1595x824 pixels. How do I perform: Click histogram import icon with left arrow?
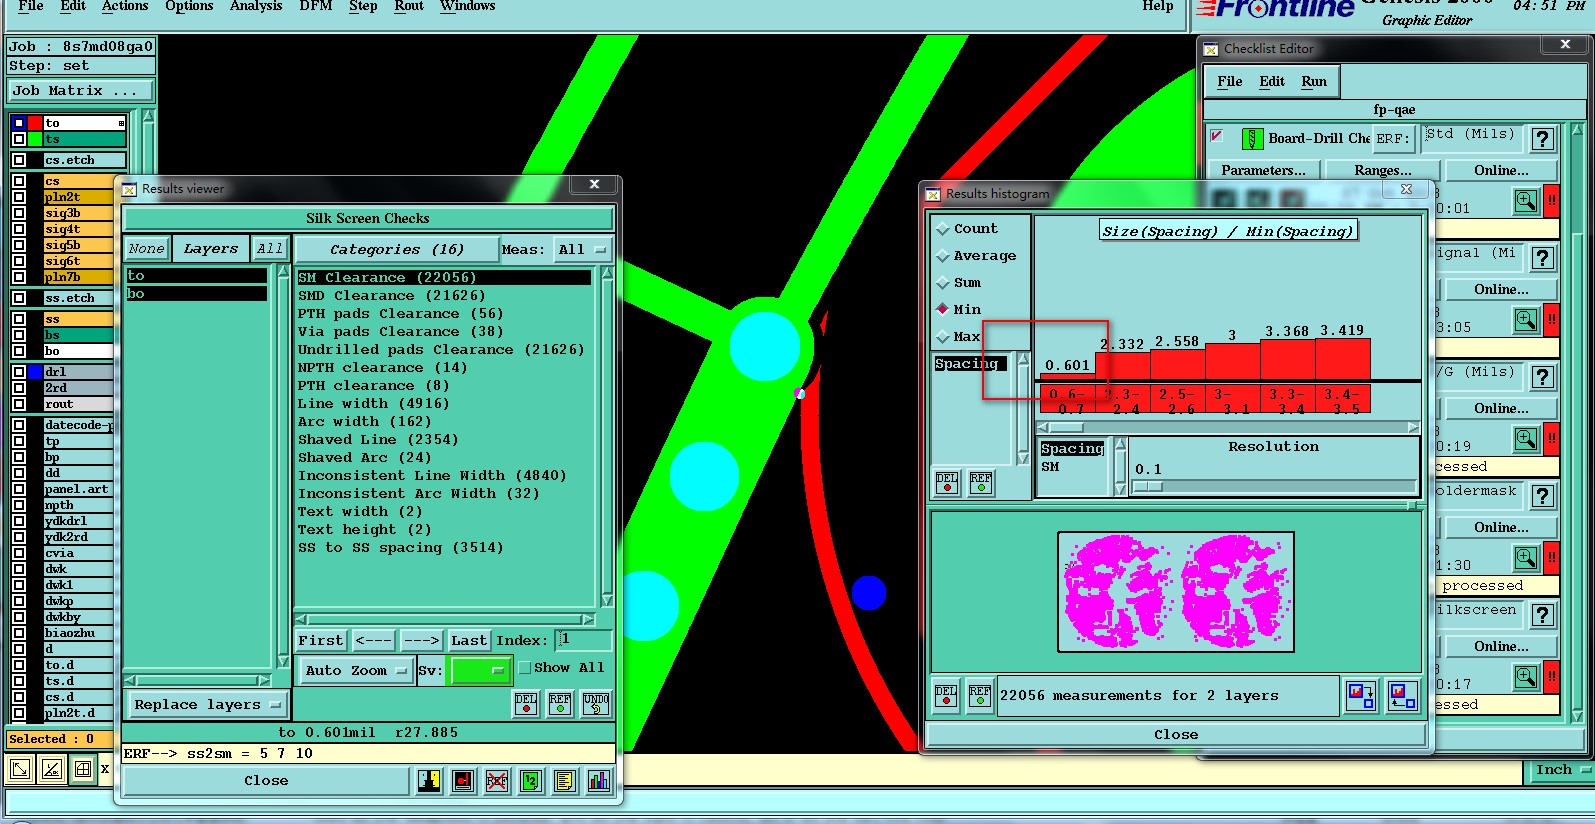1403,696
